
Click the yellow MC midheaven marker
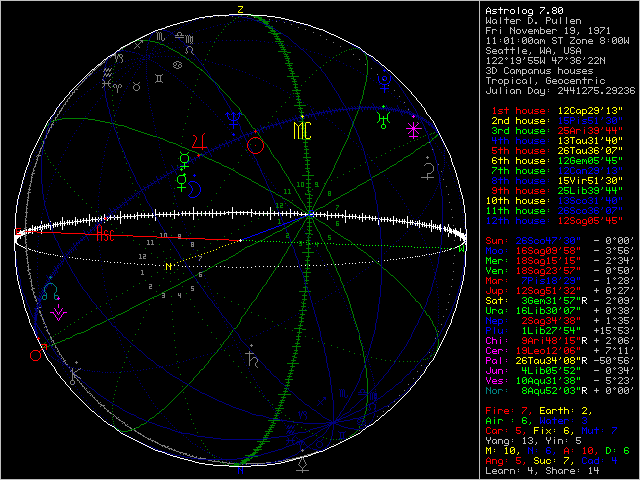[x=301, y=130]
